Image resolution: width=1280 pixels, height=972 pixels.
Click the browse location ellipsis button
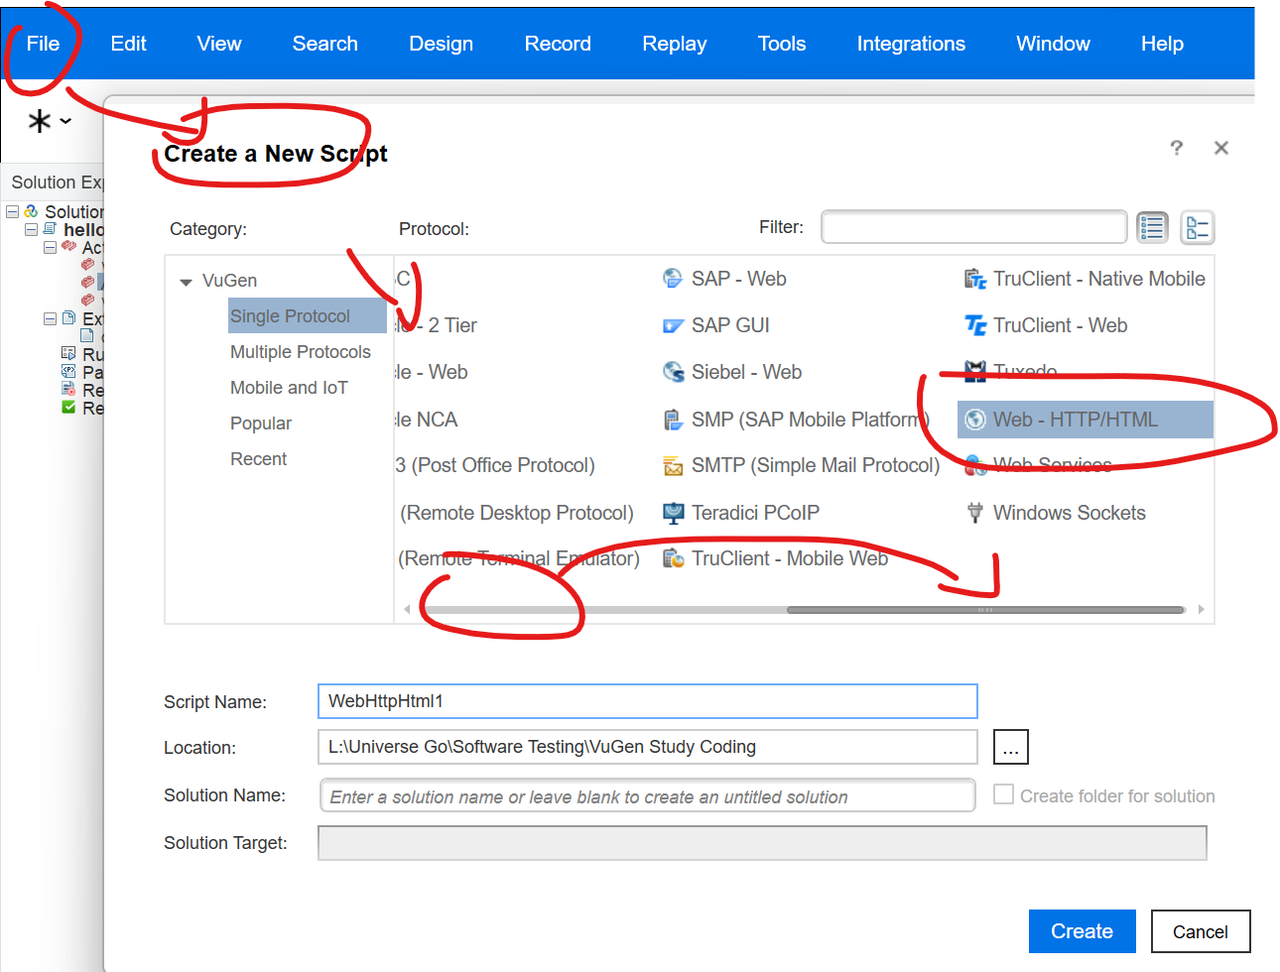click(1010, 747)
